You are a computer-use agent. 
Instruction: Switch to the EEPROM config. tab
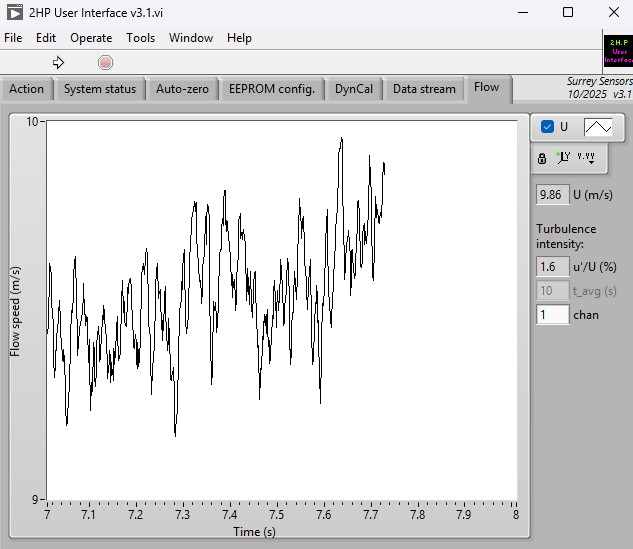coord(272,89)
